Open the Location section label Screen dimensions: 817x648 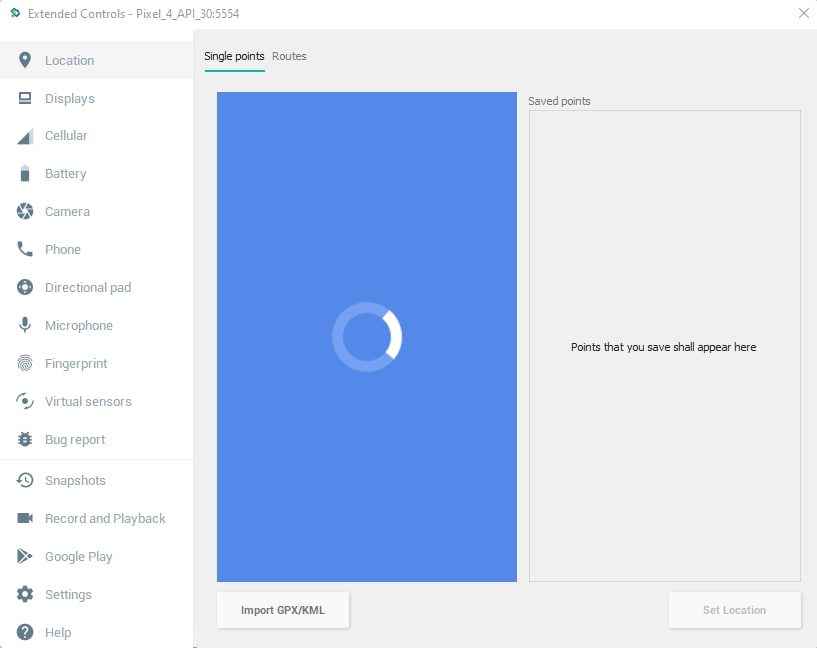(69, 60)
